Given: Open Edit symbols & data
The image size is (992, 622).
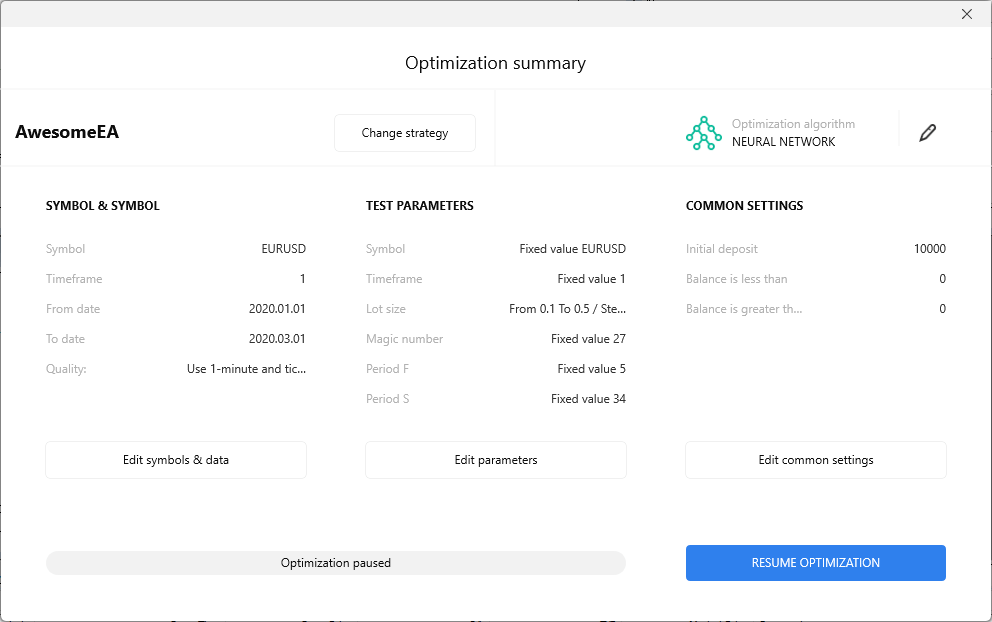Looking at the screenshot, I should [176, 460].
